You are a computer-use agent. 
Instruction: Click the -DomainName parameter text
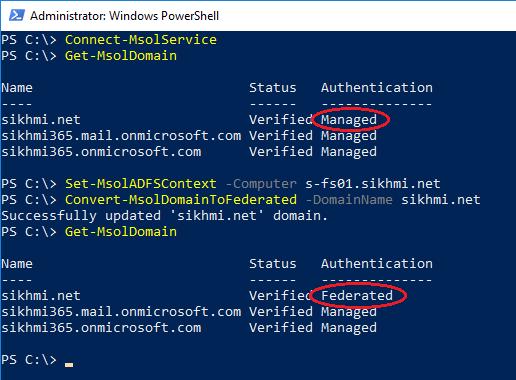[349, 200]
